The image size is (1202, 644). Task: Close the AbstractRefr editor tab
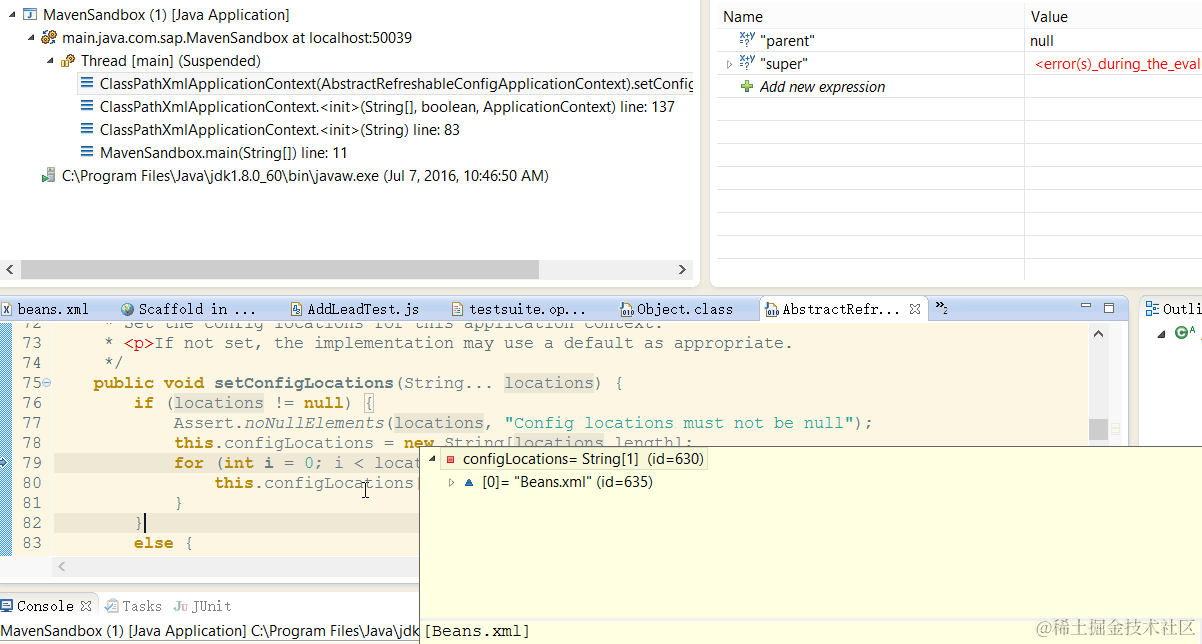[914, 309]
